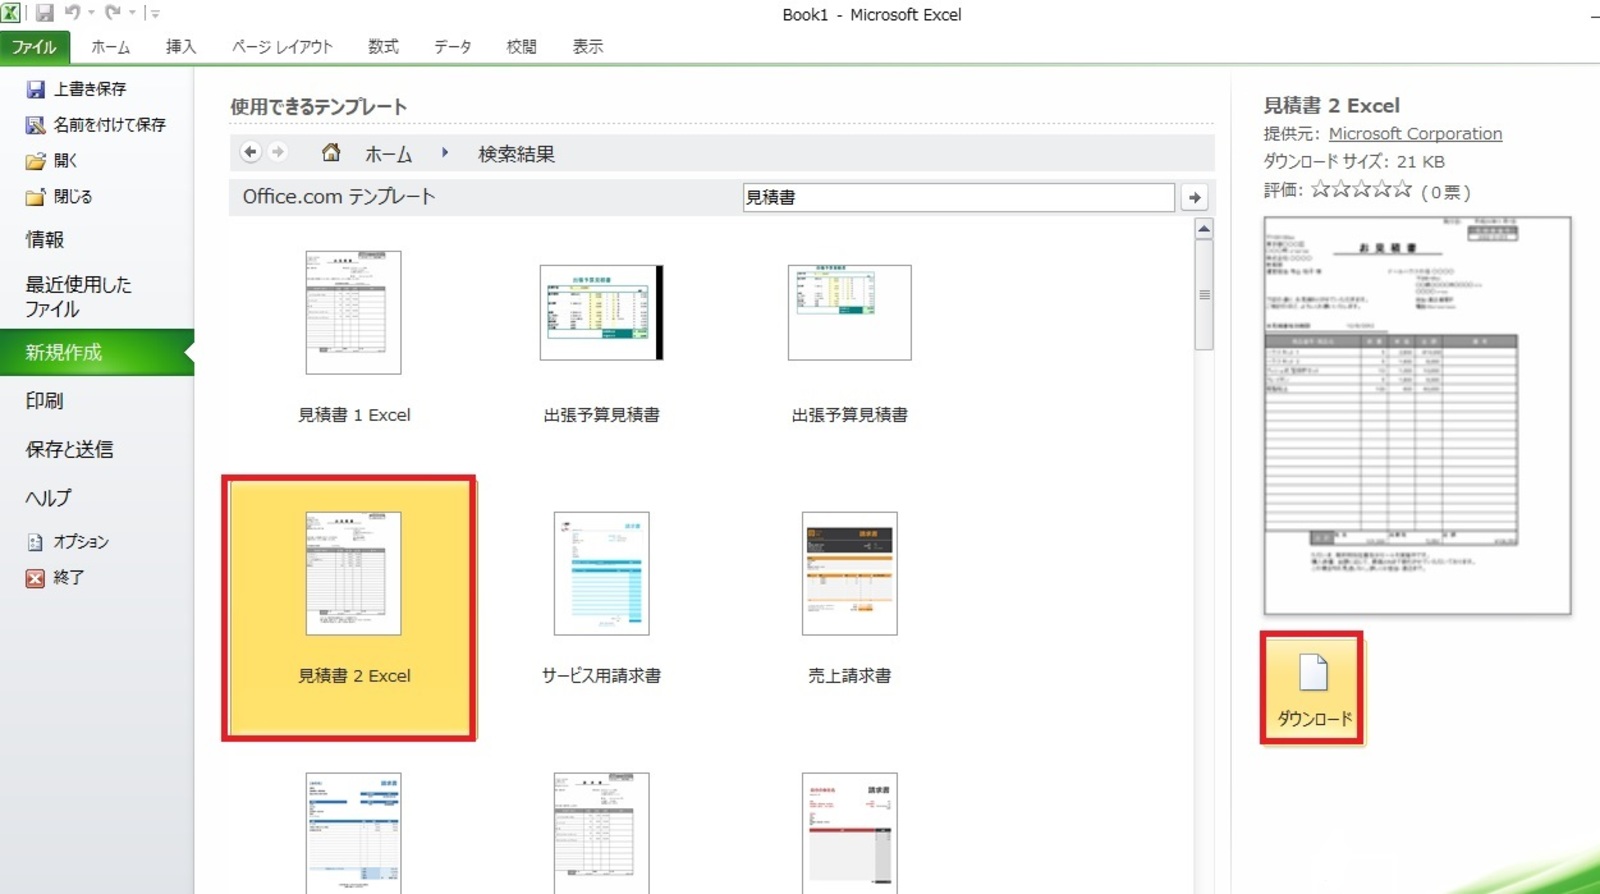Select the 見積書 1 Excel template
1600x894 pixels.
click(x=354, y=338)
